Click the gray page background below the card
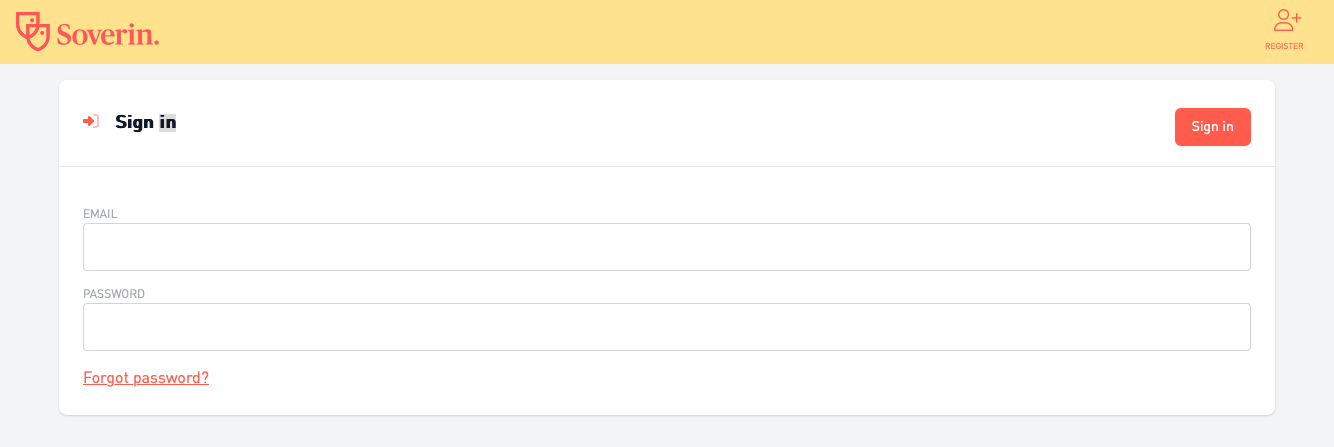 [x=667, y=432]
